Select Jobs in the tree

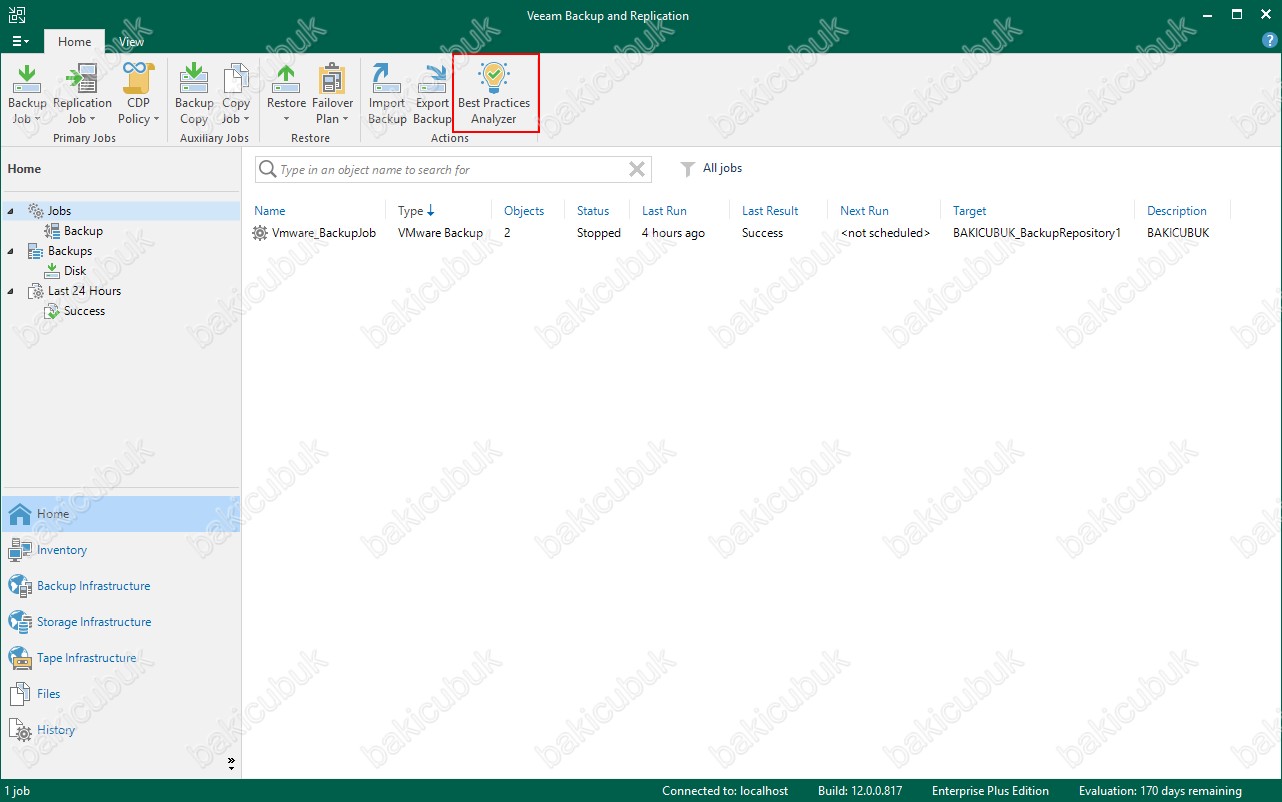pos(59,211)
